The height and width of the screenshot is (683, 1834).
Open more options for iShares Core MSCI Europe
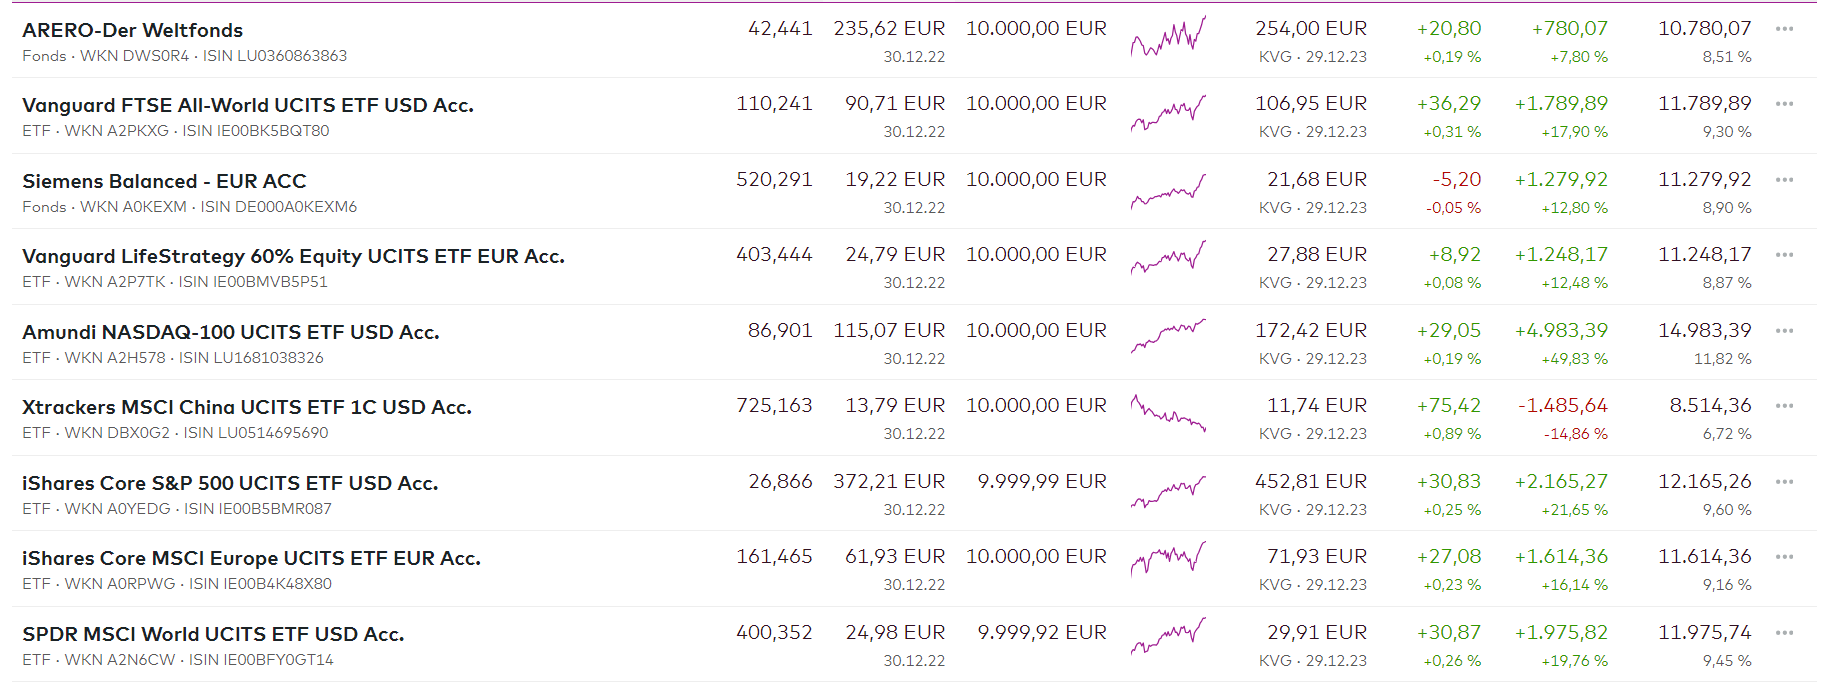(1784, 557)
